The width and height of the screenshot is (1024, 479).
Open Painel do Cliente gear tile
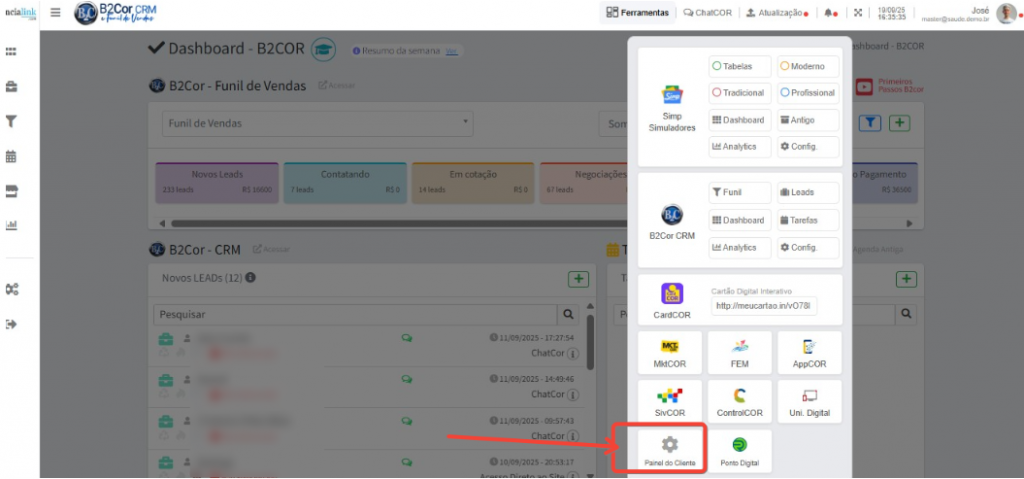(x=670, y=451)
